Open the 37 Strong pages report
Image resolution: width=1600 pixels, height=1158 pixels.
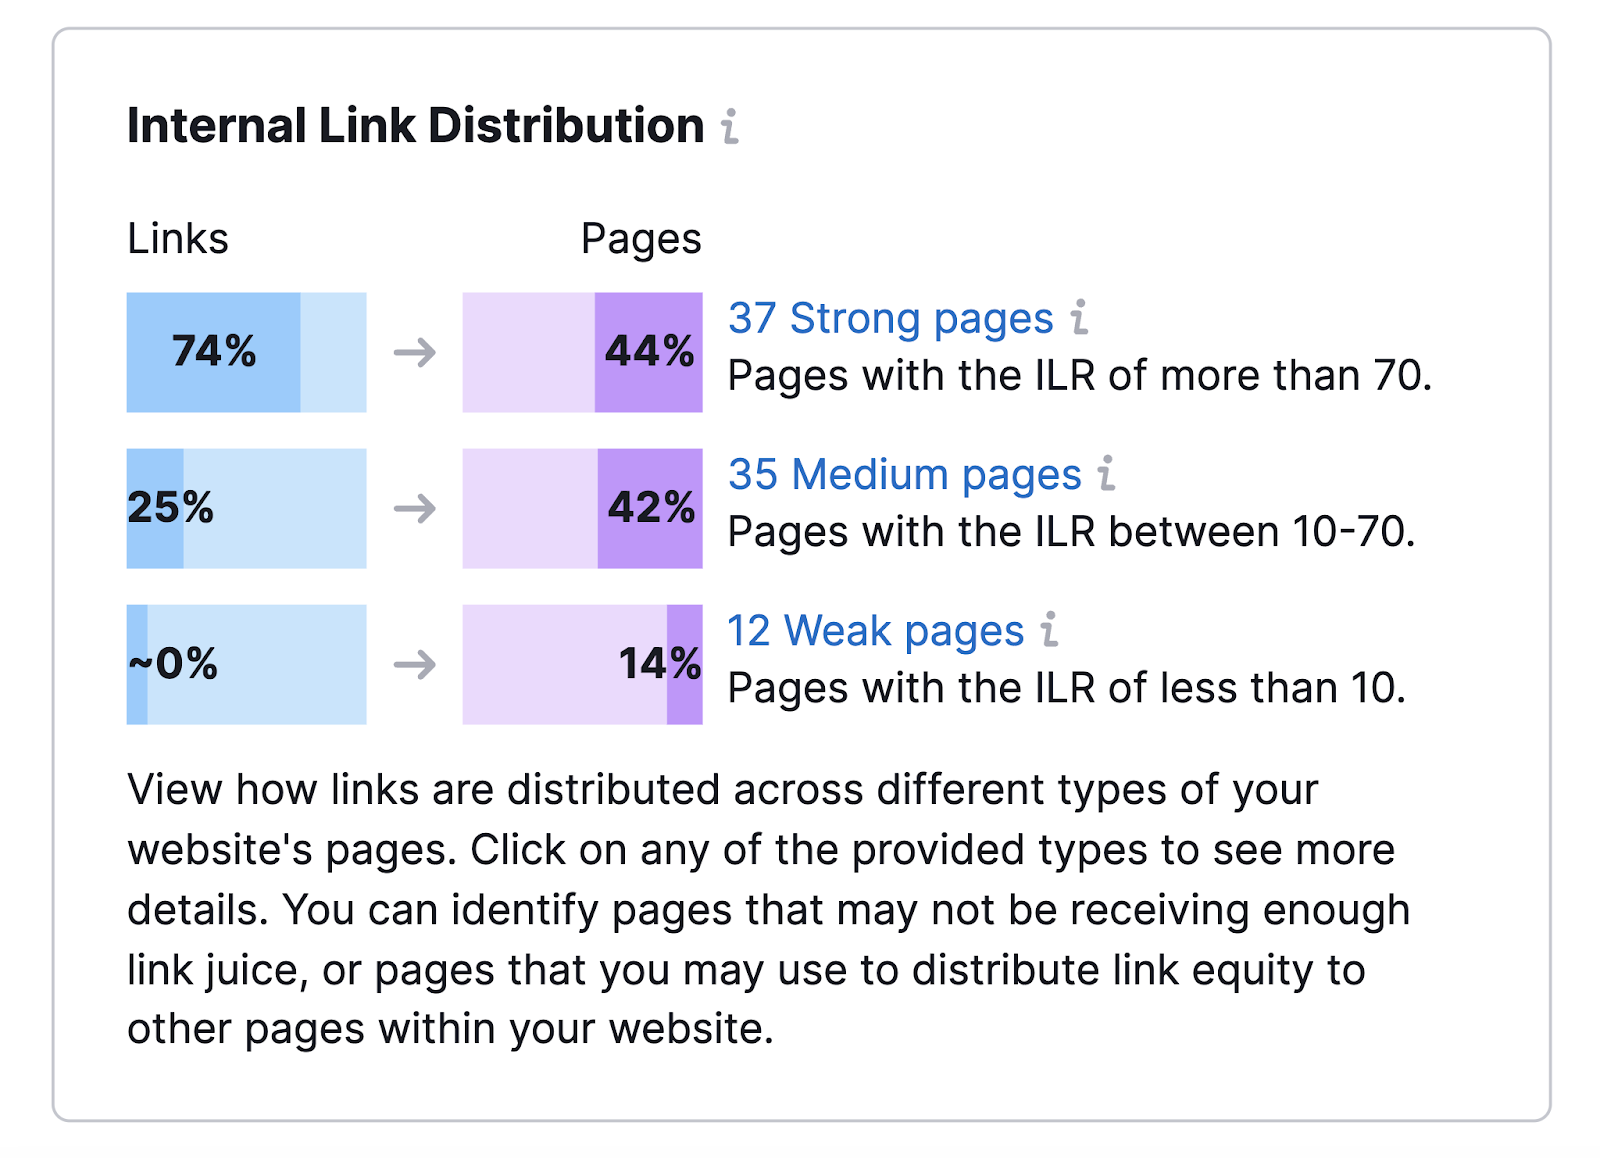(890, 317)
